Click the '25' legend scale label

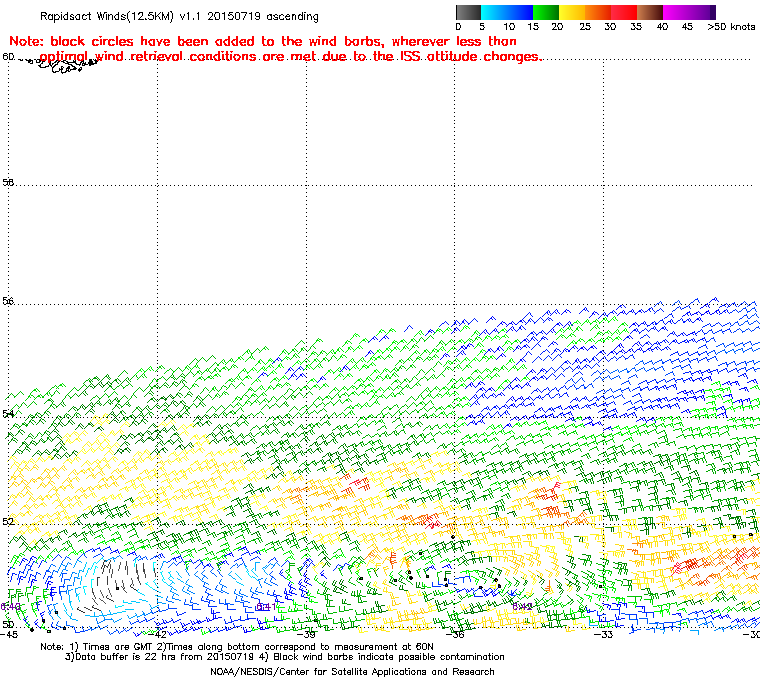pyautogui.click(x=585, y=27)
